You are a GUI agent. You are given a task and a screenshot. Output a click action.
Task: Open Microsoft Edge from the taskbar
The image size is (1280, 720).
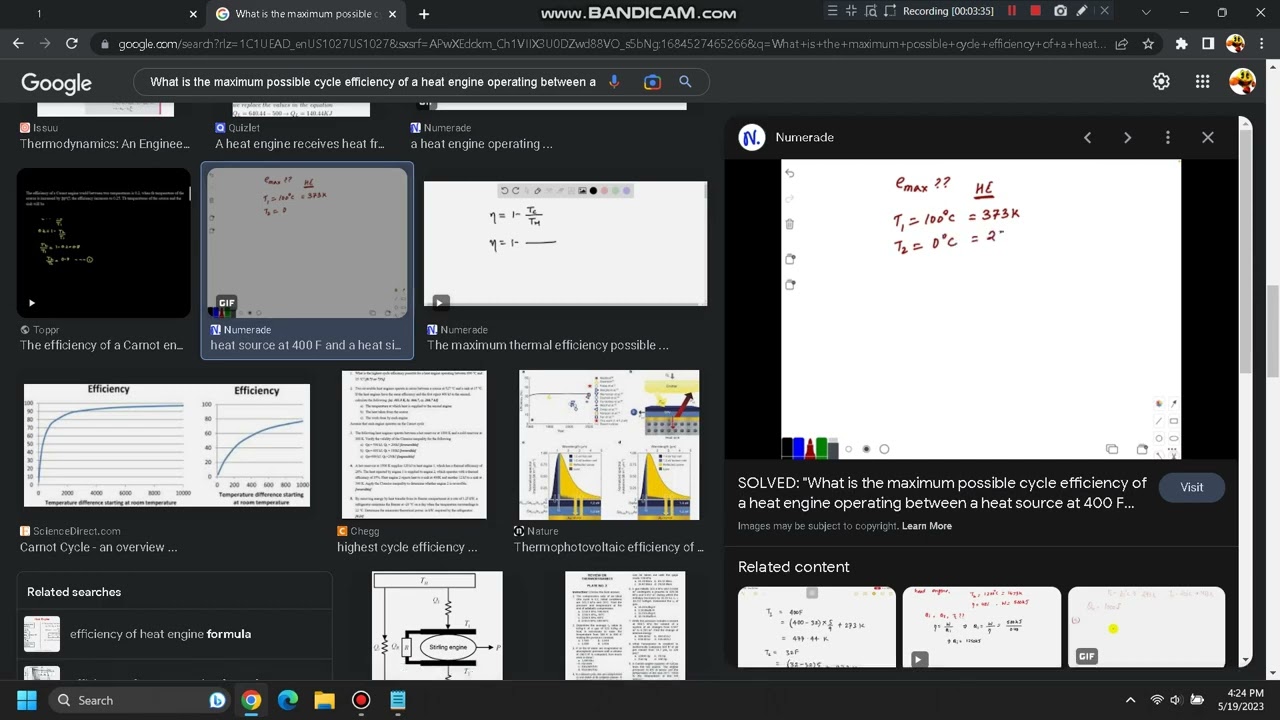click(288, 700)
